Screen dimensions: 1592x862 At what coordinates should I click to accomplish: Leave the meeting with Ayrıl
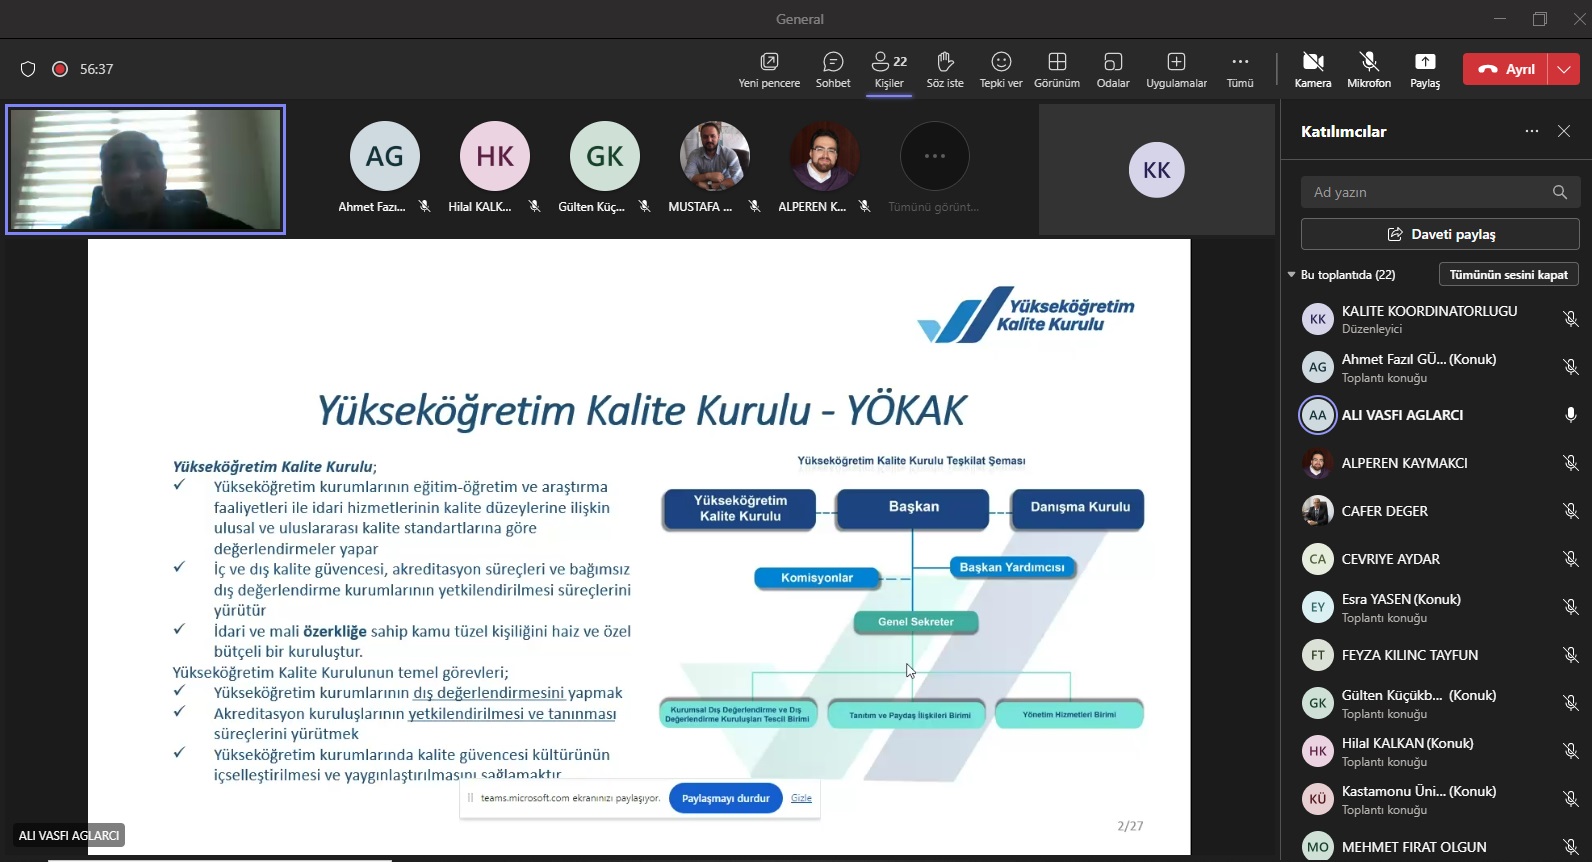tap(1506, 69)
